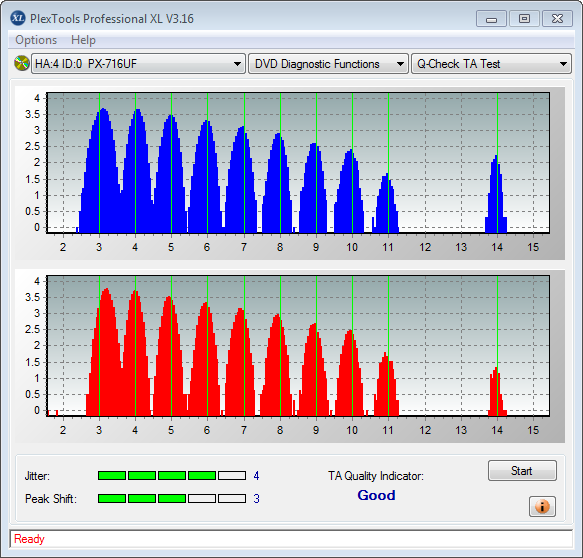
Task: Open the Options menu
Action: pyautogui.click(x=36, y=40)
